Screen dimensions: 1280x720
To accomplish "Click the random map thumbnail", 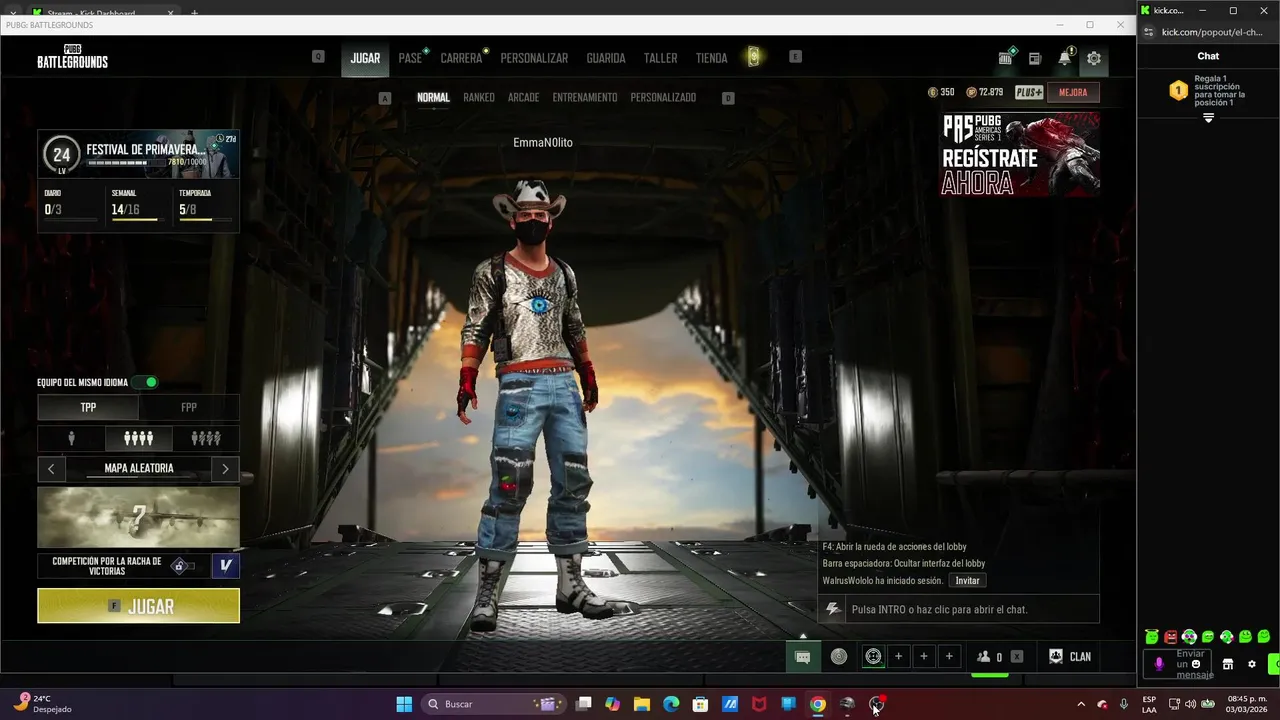I will coord(138,517).
